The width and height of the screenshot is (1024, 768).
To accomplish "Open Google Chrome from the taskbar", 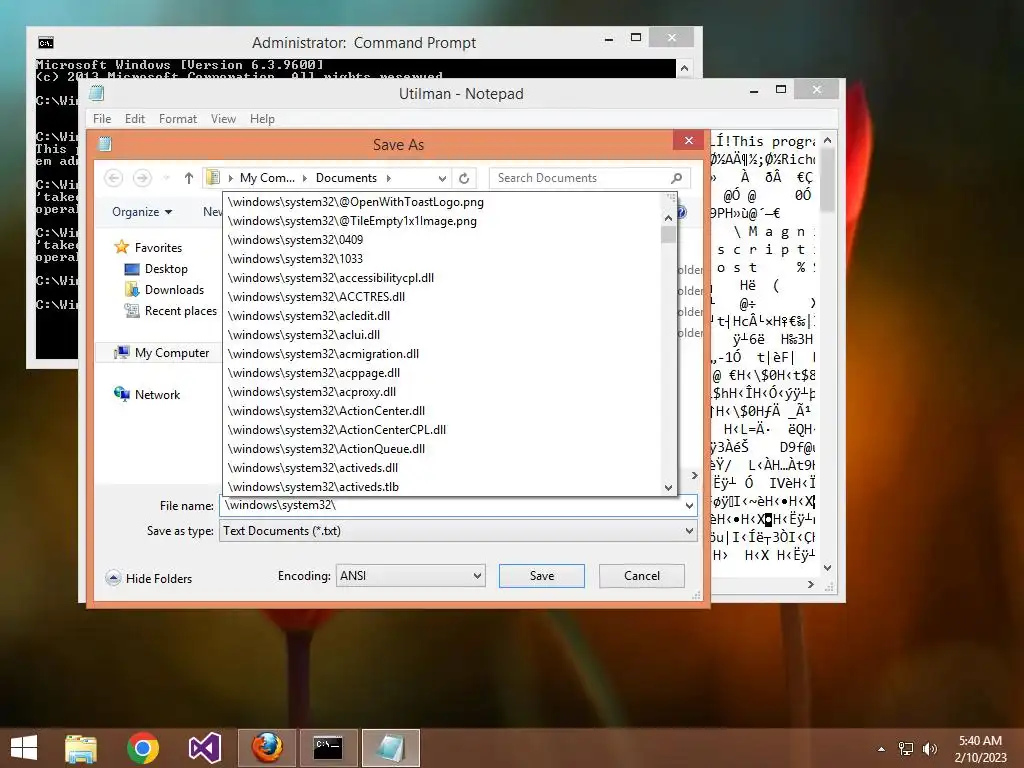I will 143,748.
